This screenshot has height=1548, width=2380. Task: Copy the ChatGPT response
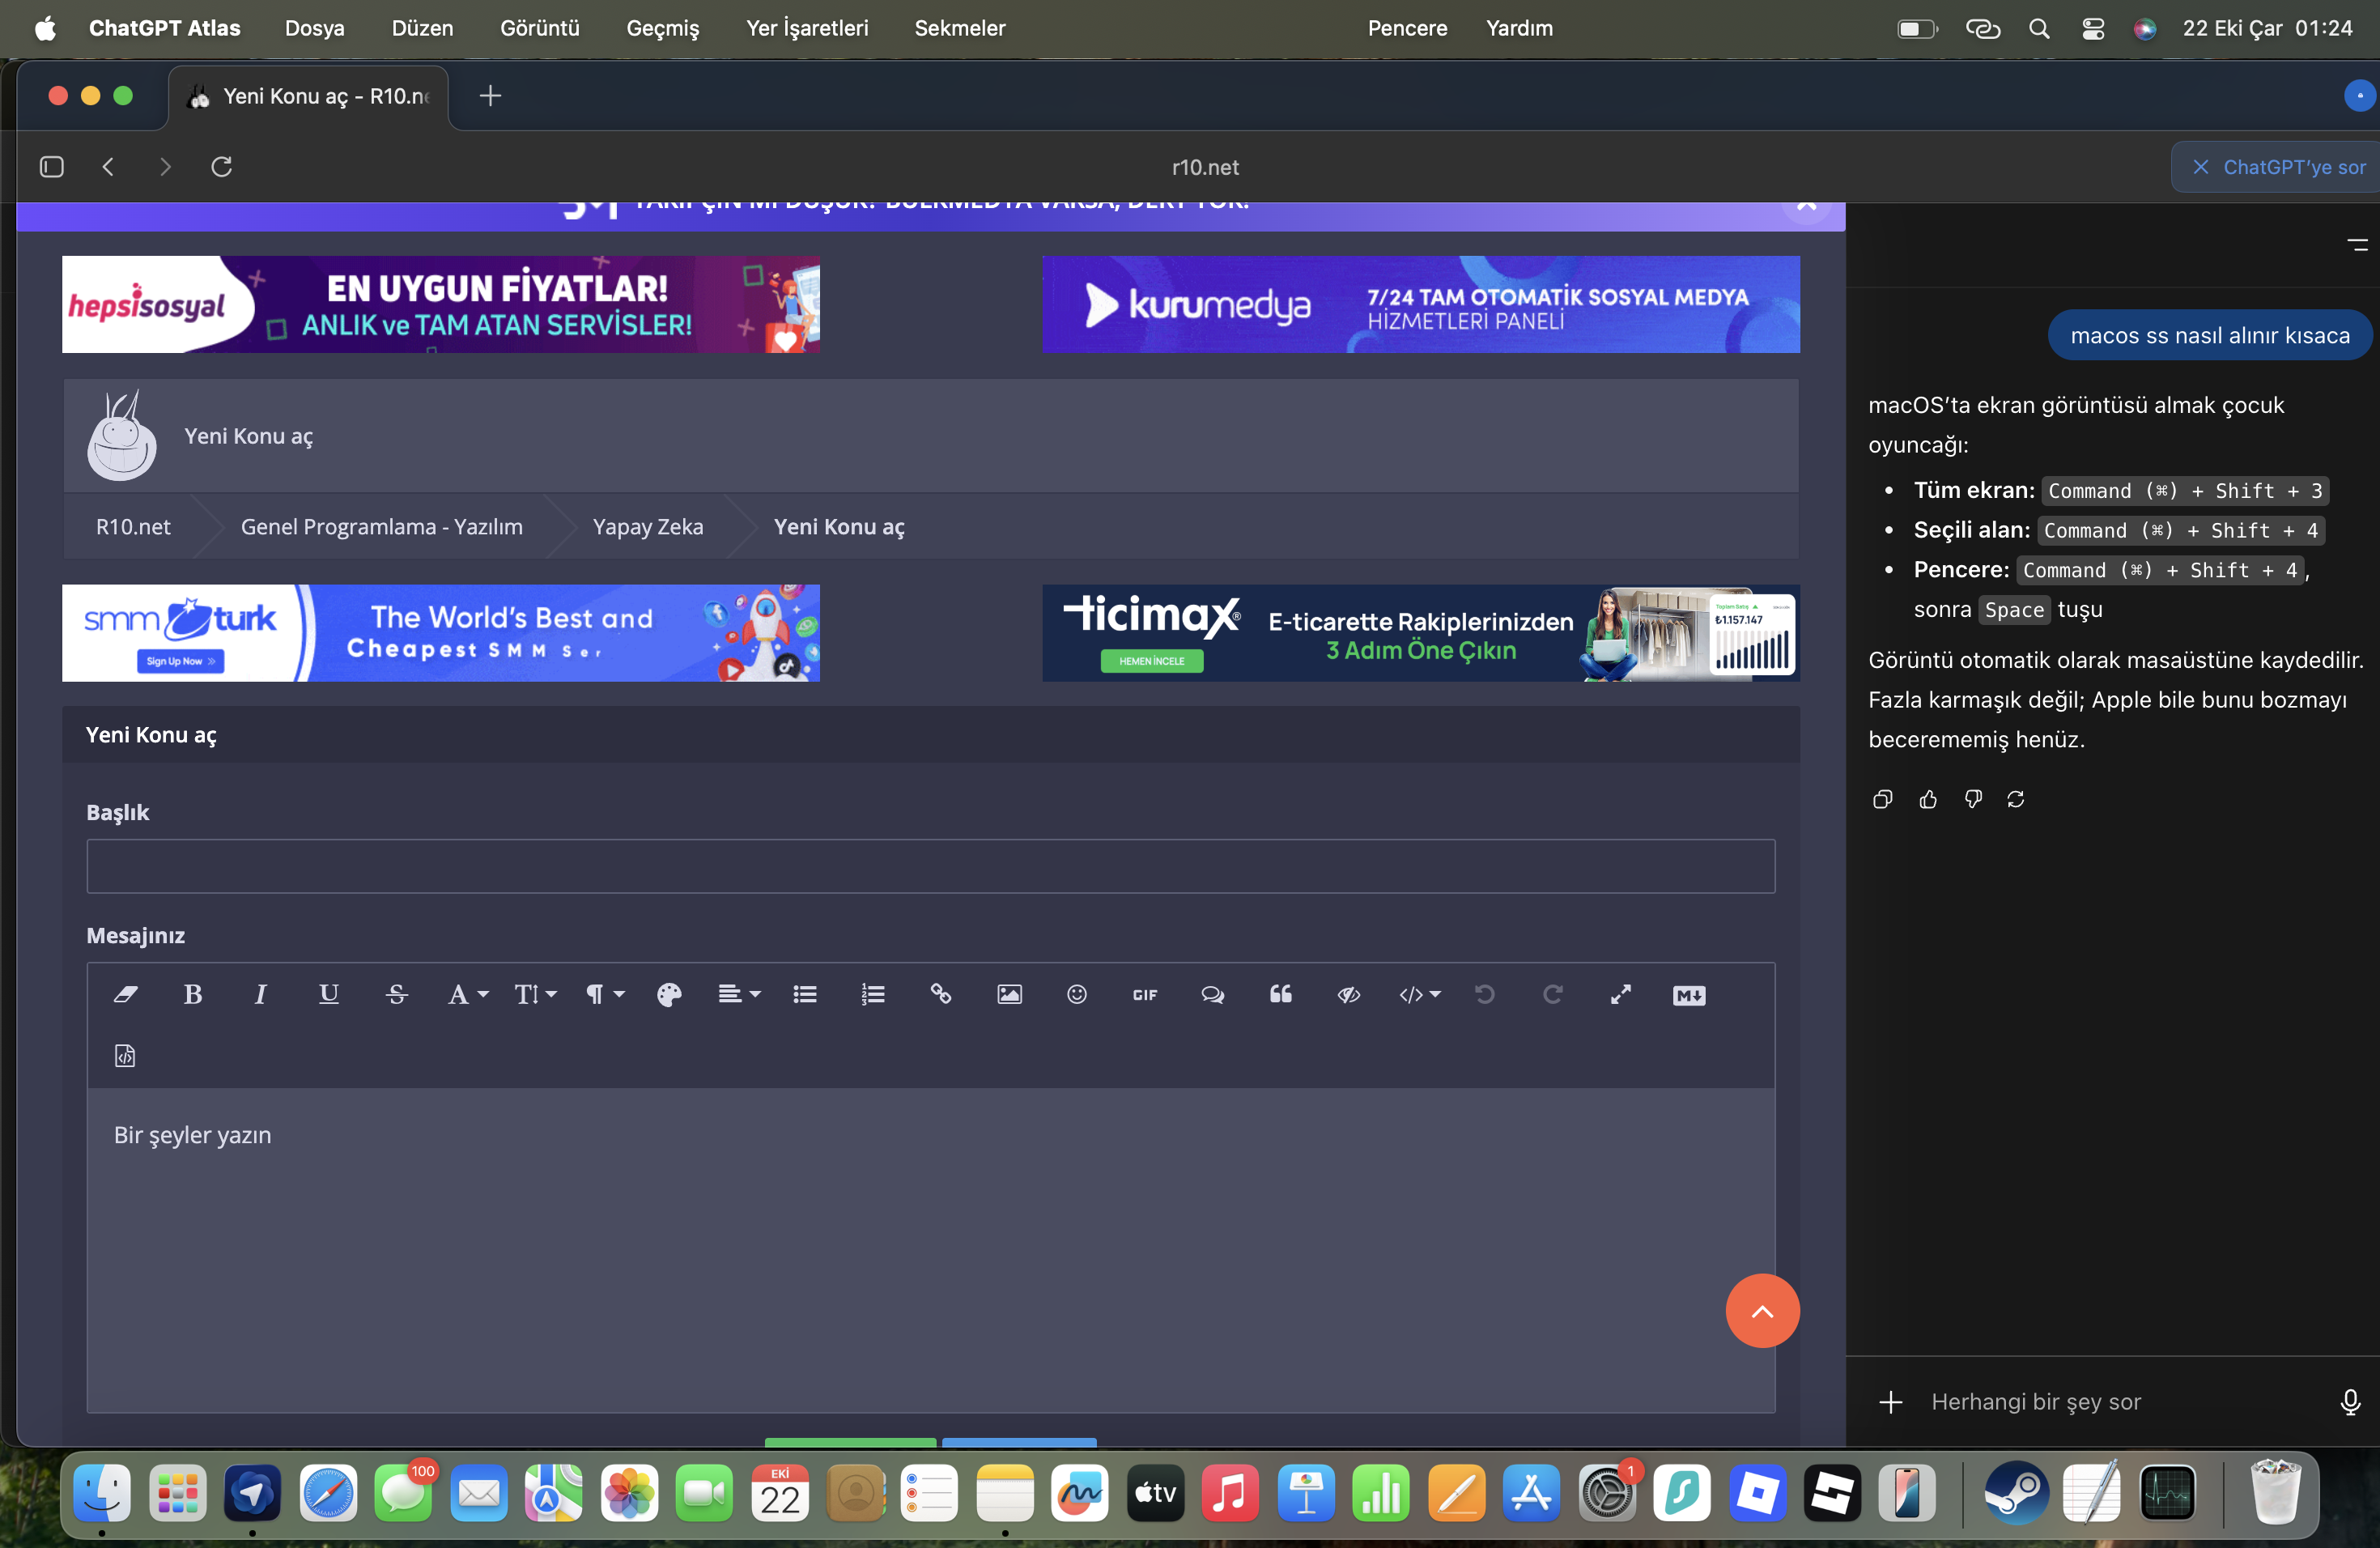tap(1882, 799)
